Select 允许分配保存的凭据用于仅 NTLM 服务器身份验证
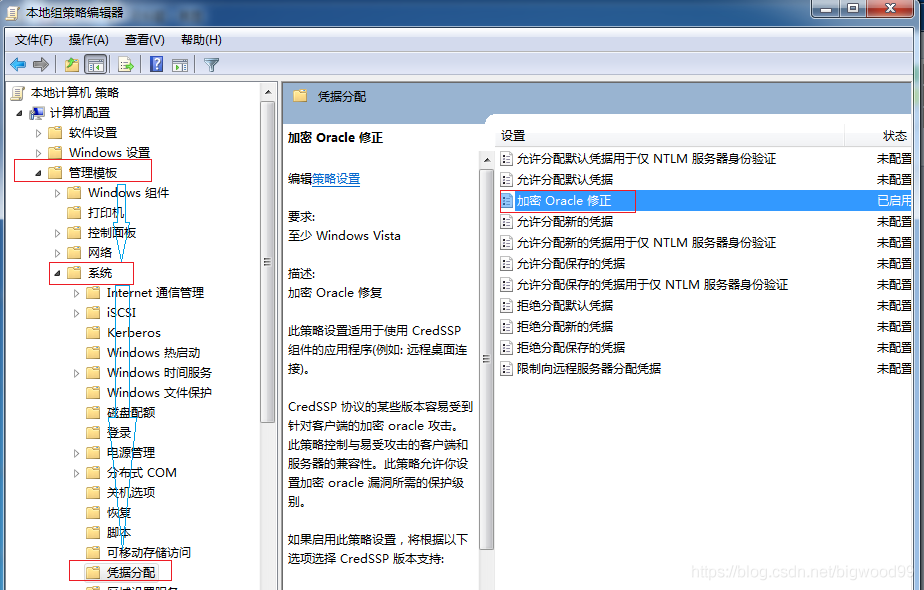This screenshot has height=590, width=924. click(652, 285)
